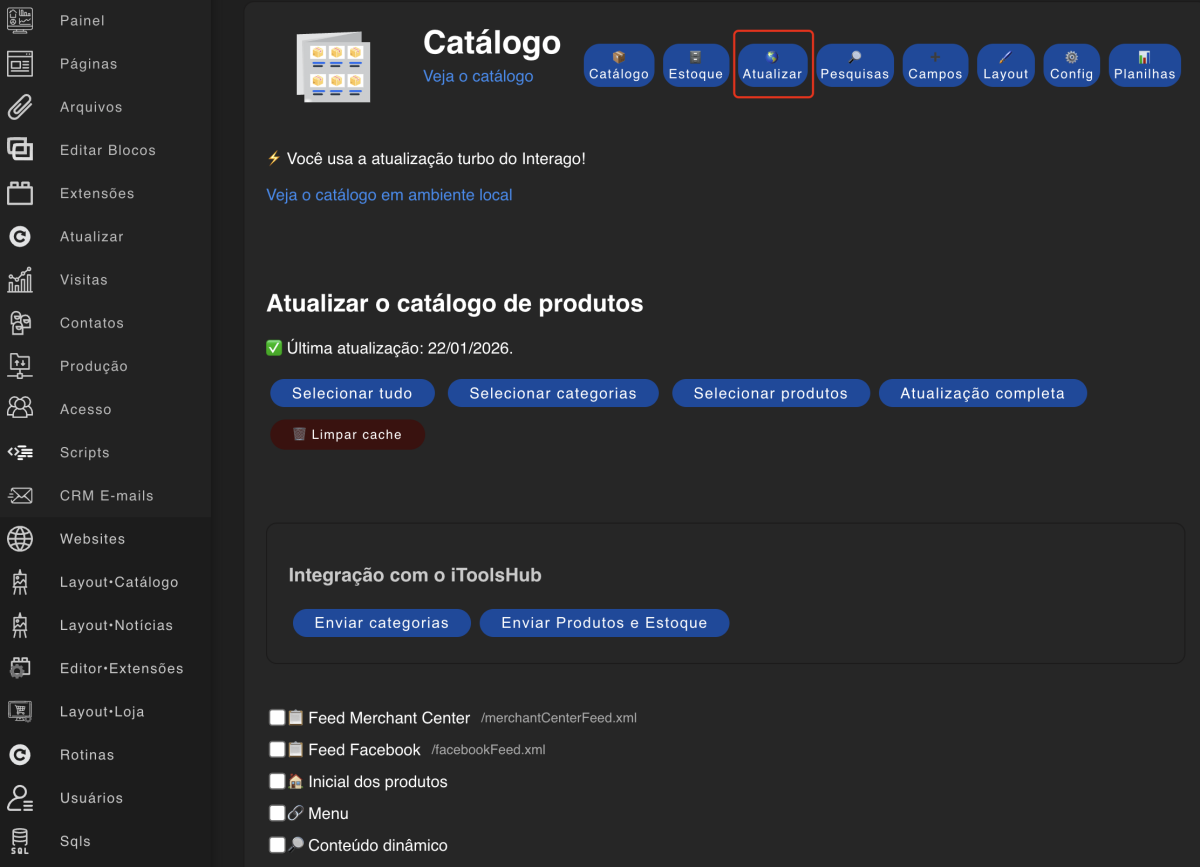Toggle the Conteúdo dinâmico checkbox
Viewport: 1200px width, 867px height.
coord(277,845)
